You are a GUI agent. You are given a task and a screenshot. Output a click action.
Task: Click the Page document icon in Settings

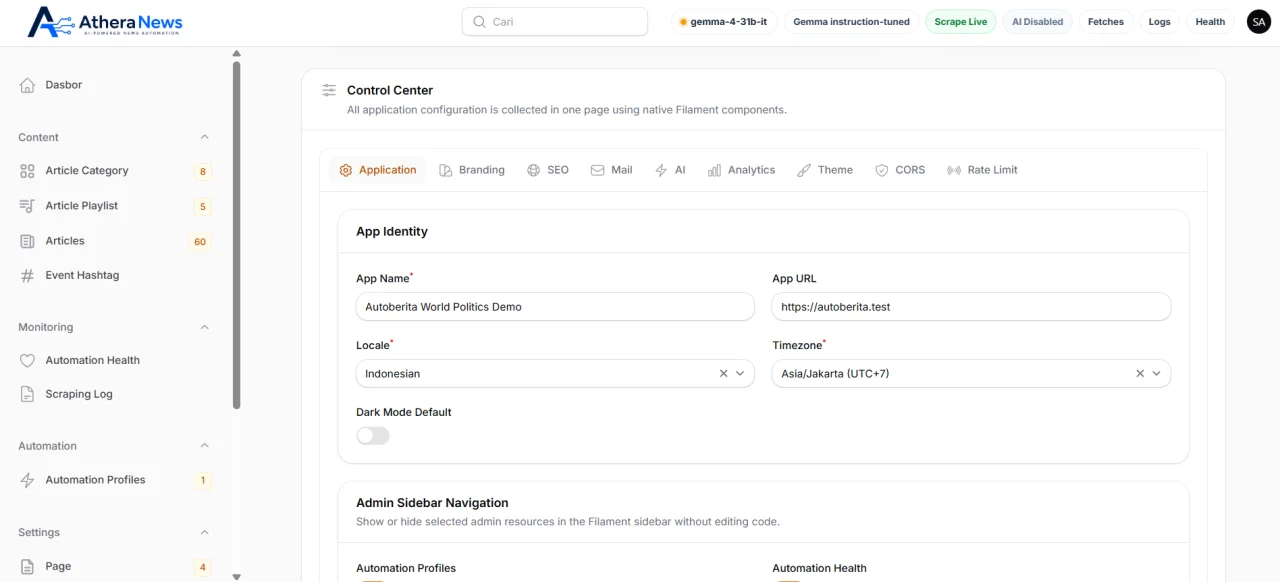pos(27,567)
